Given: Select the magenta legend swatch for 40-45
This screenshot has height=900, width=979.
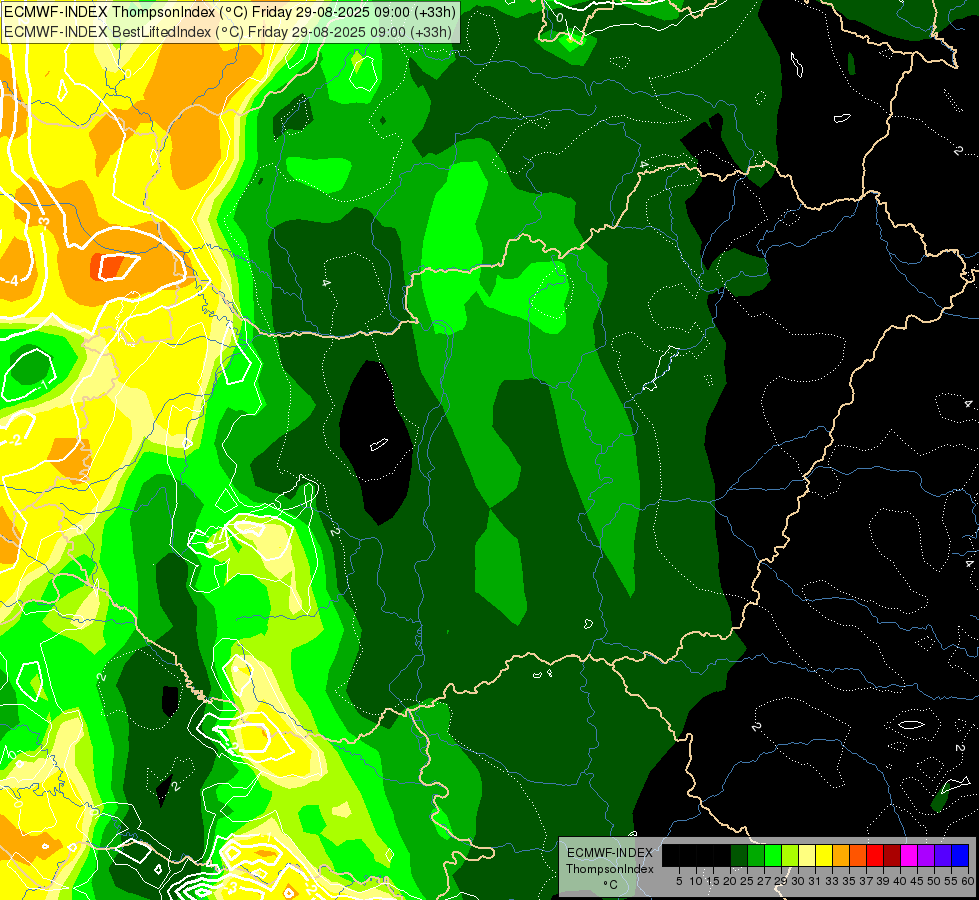Looking at the screenshot, I should (909, 855).
